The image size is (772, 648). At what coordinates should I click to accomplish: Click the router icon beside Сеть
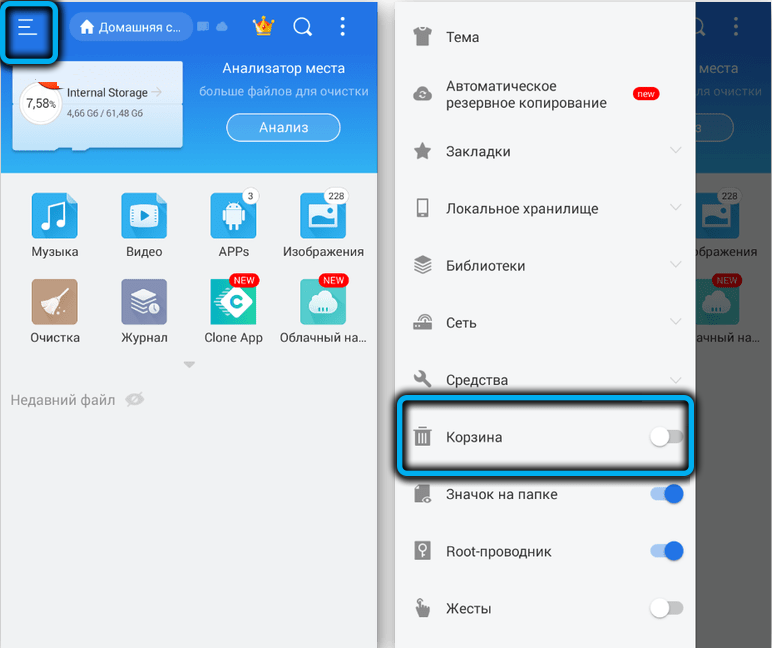pyautogui.click(x=422, y=322)
